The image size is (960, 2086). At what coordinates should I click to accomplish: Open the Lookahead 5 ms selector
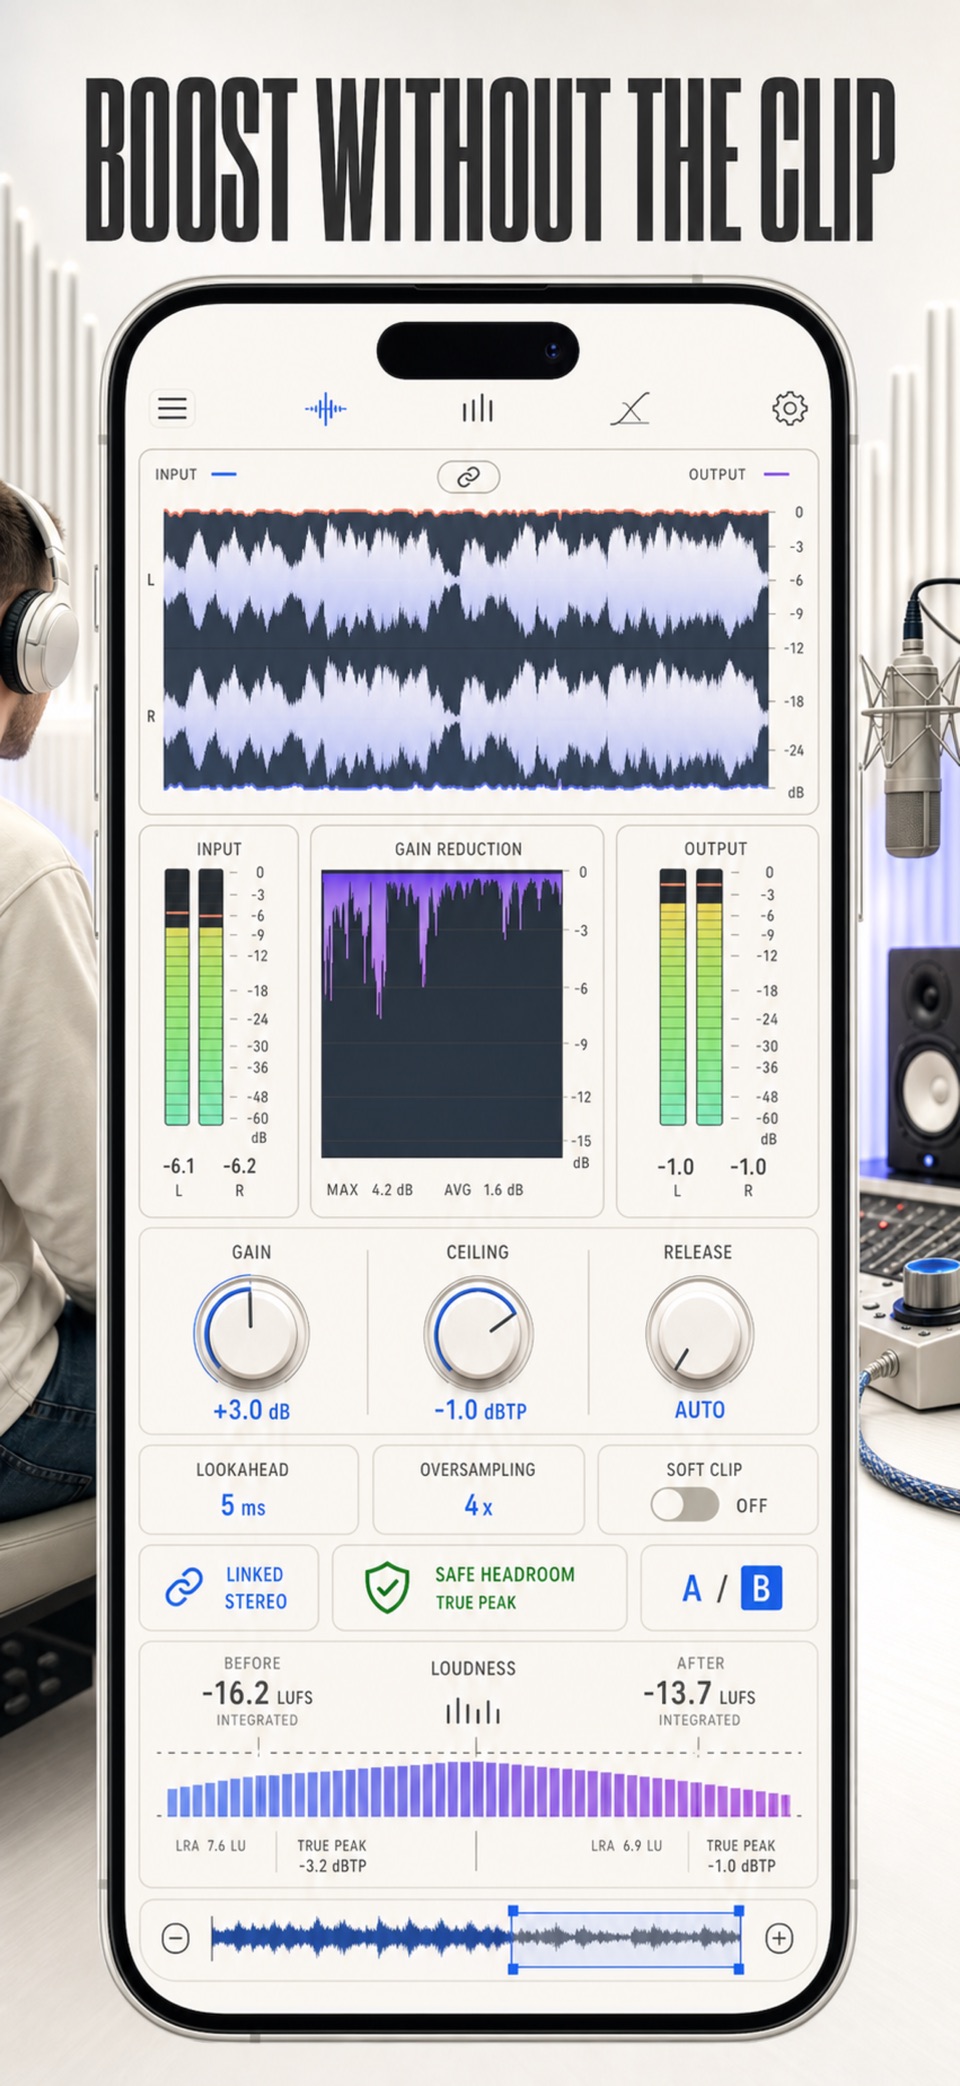[x=248, y=1489]
